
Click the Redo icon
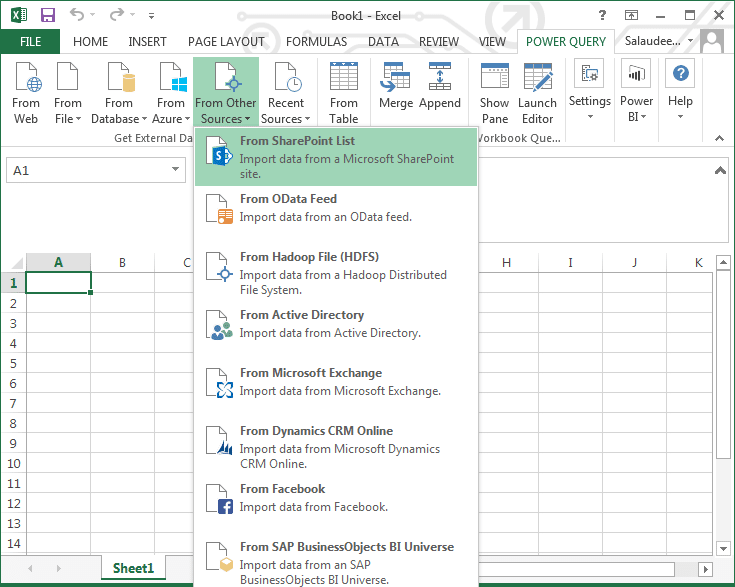click(x=116, y=15)
